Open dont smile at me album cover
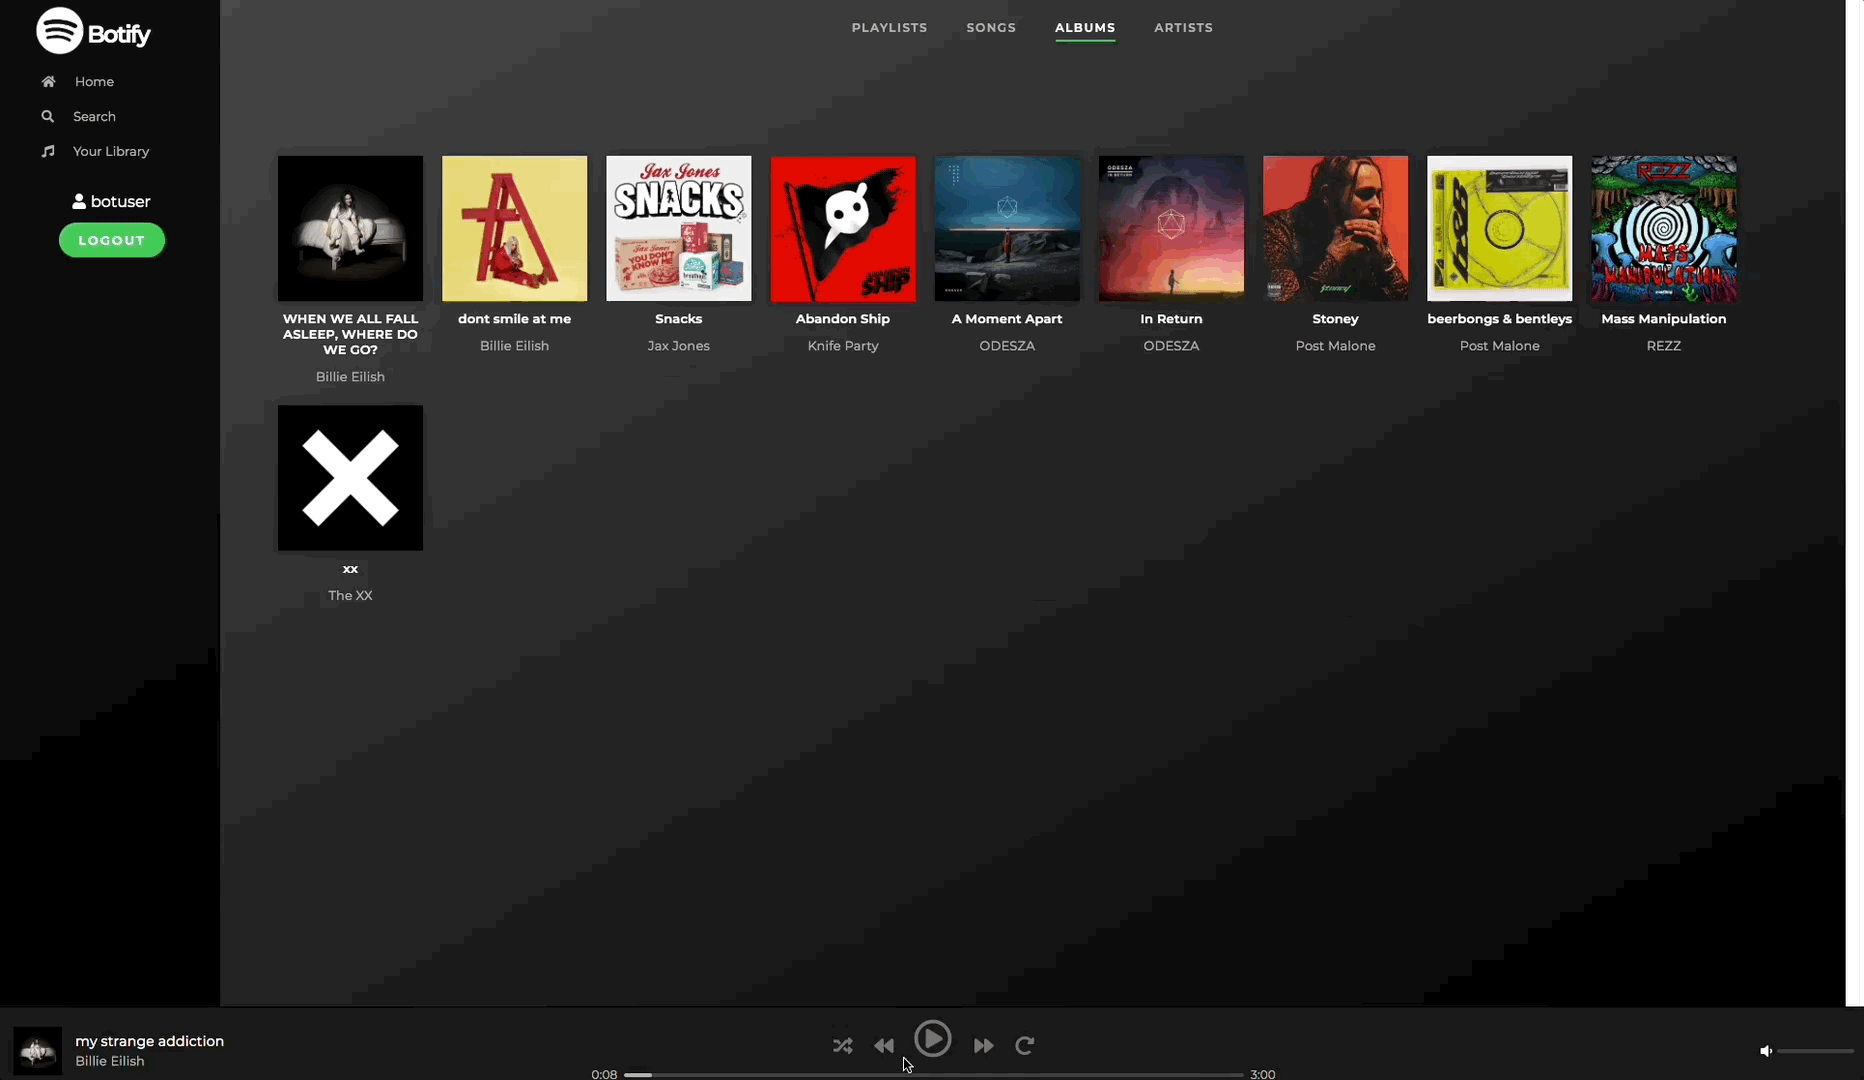This screenshot has height=1080, width=1864. pyautogui.click(x=514, y=228)
